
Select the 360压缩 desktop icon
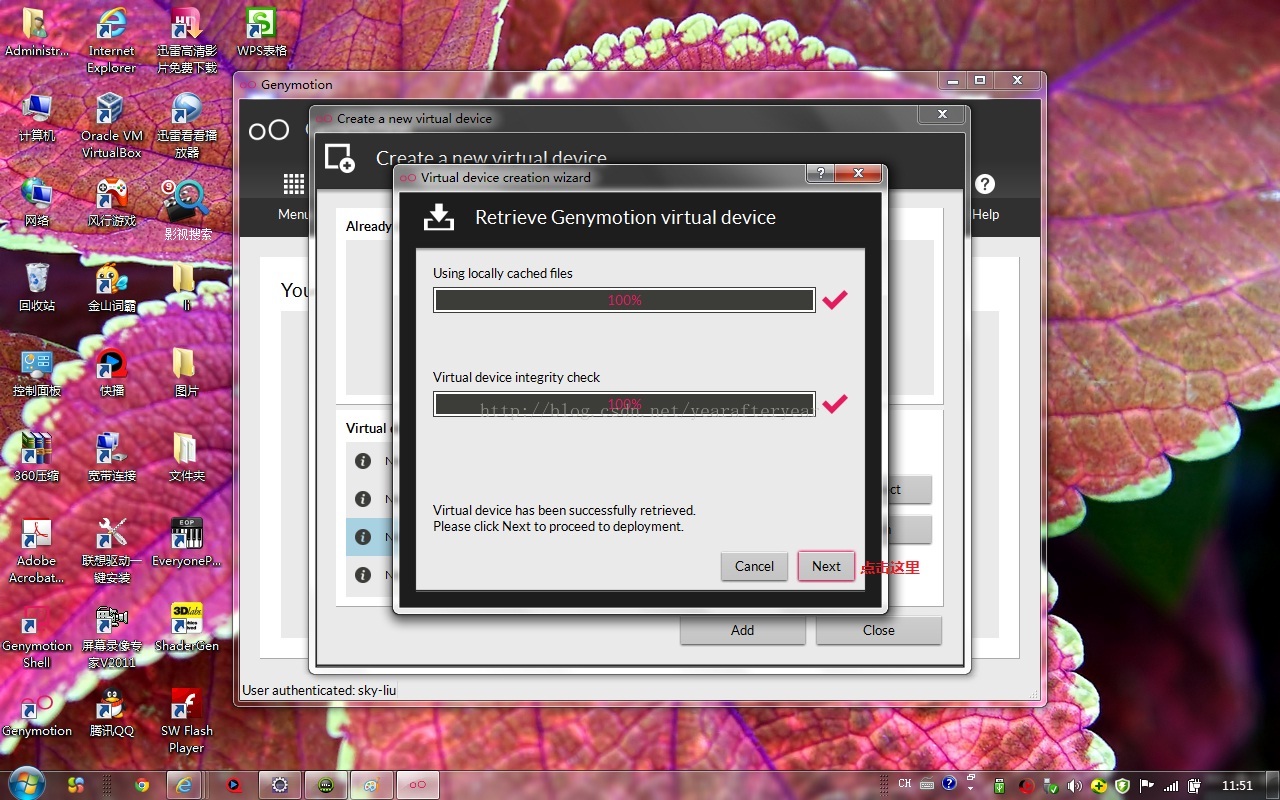click(37, 458)
